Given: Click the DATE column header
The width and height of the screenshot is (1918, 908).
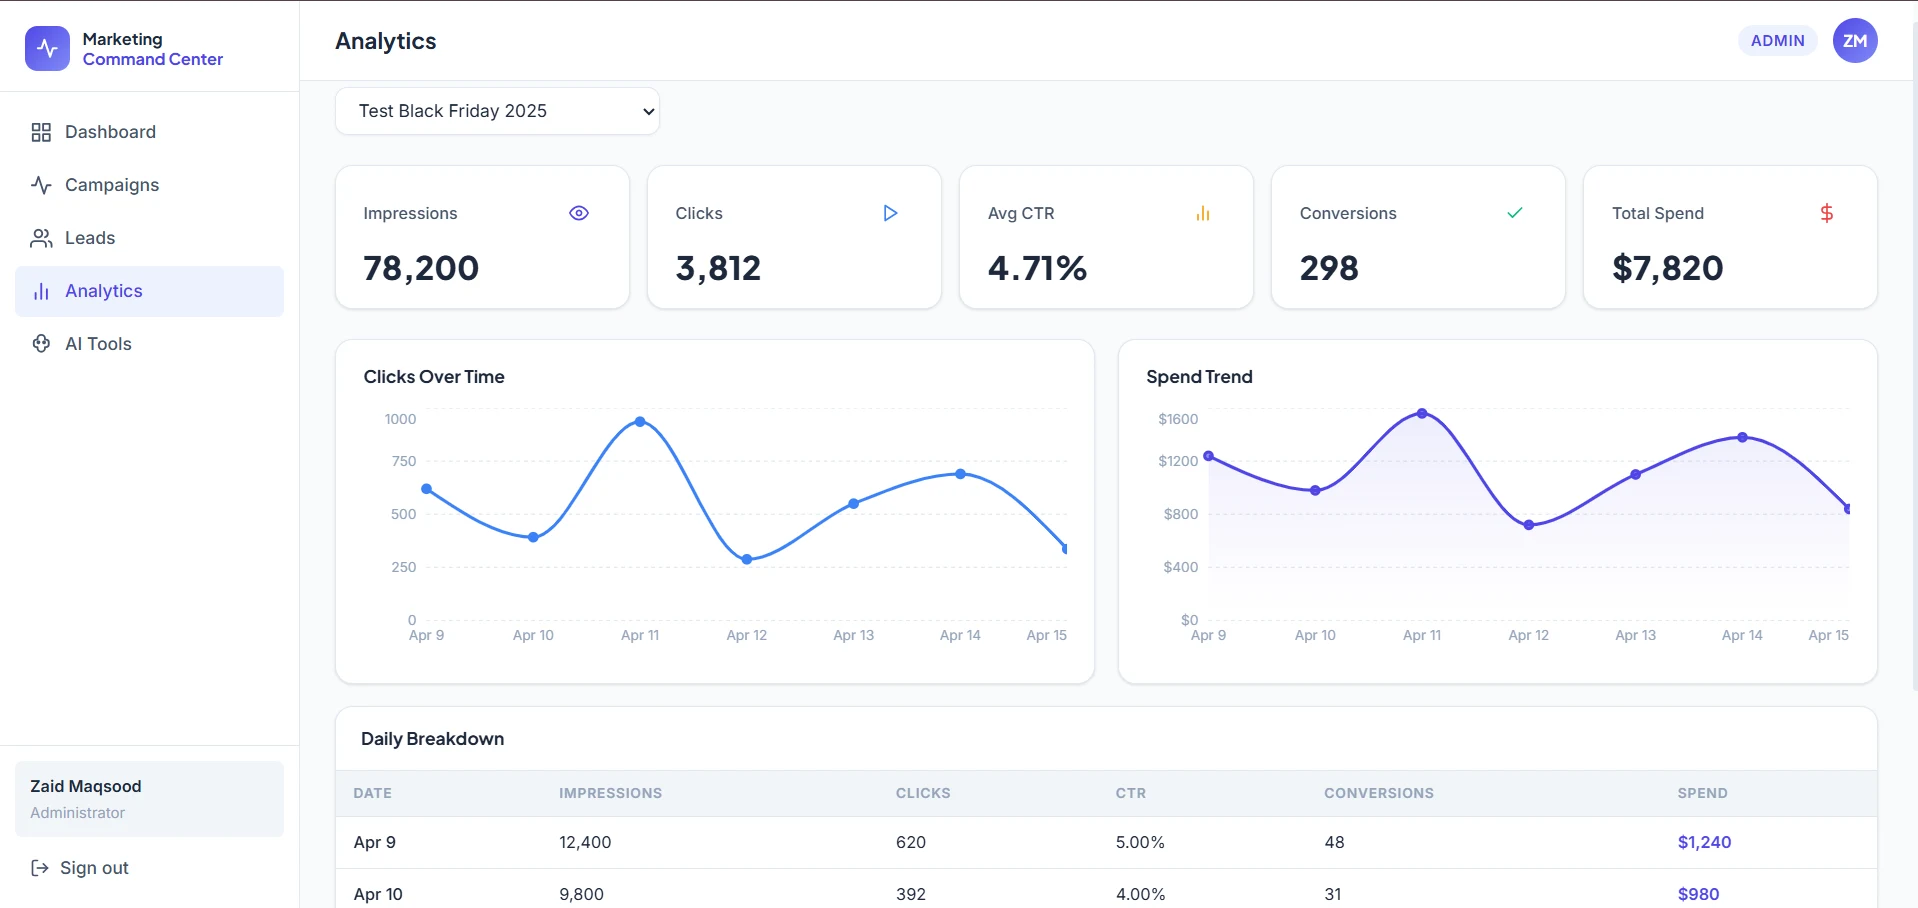Looking at the screenshot, I should click(372, 793).
